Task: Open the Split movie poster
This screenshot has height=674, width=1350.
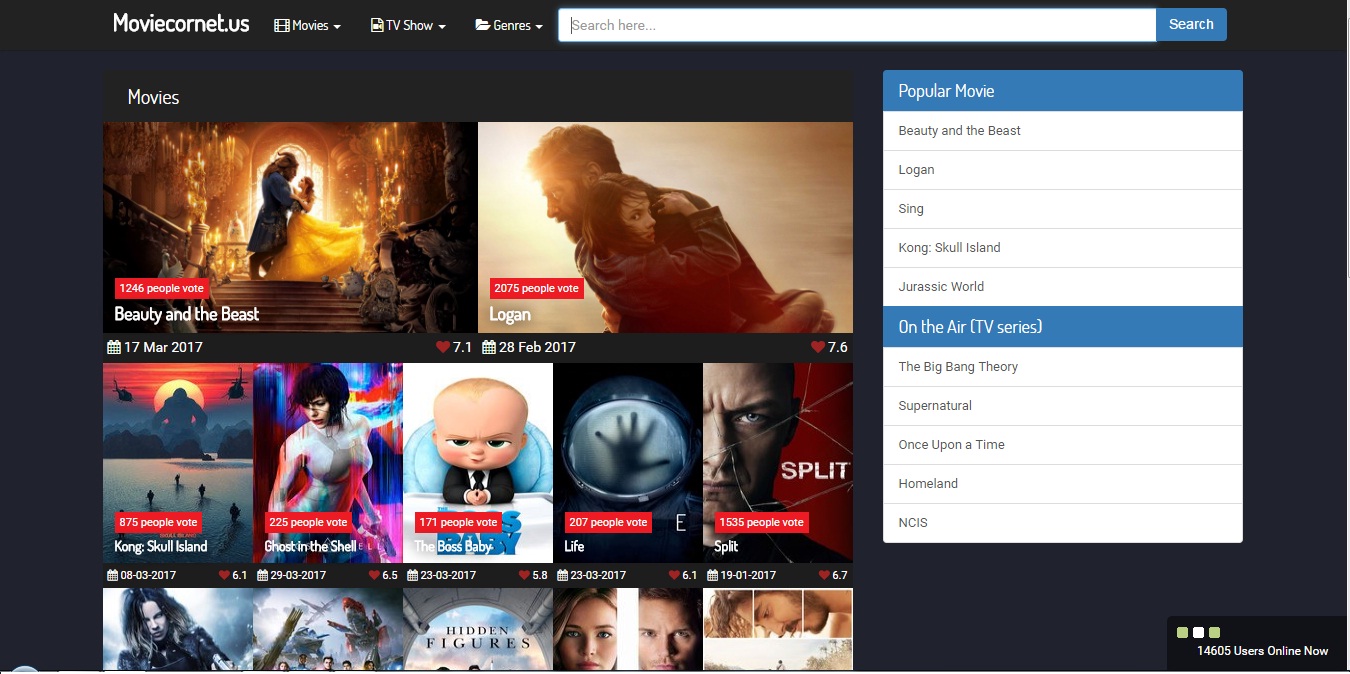Action: click(778, 462)
